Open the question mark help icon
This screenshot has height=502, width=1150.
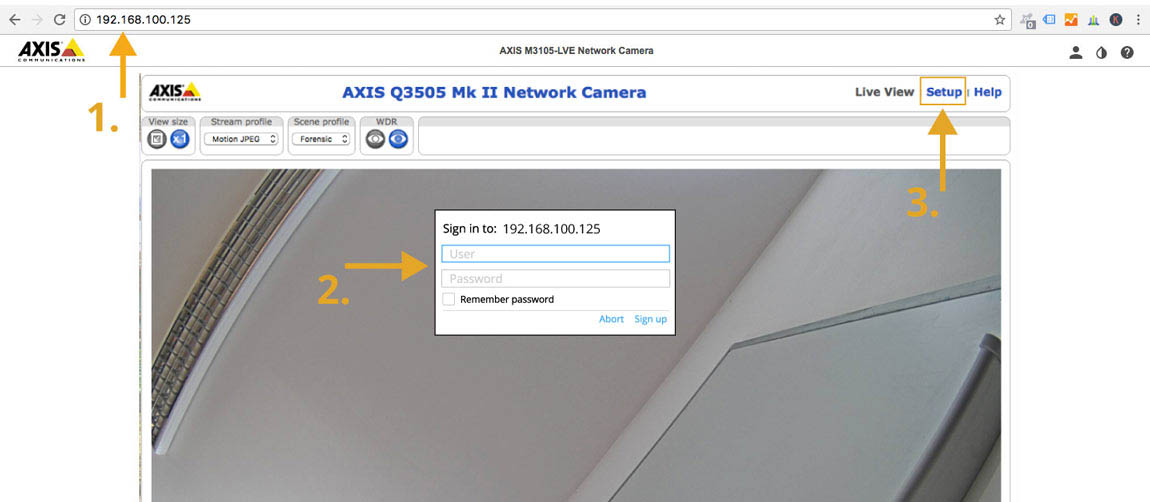pos(1127,52)
